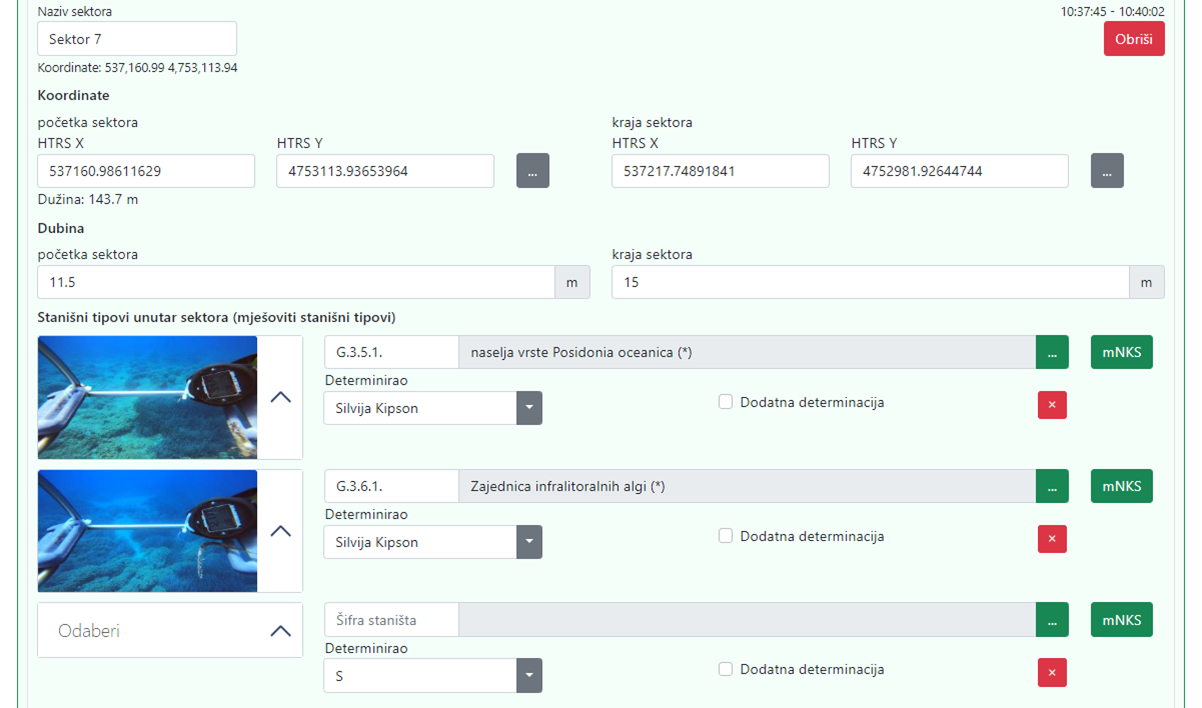Image resolution: width=1202 pixels, height=708 pixels.
Task: Check Dodatna determinacija in the empty row
Action: point(726,670)
